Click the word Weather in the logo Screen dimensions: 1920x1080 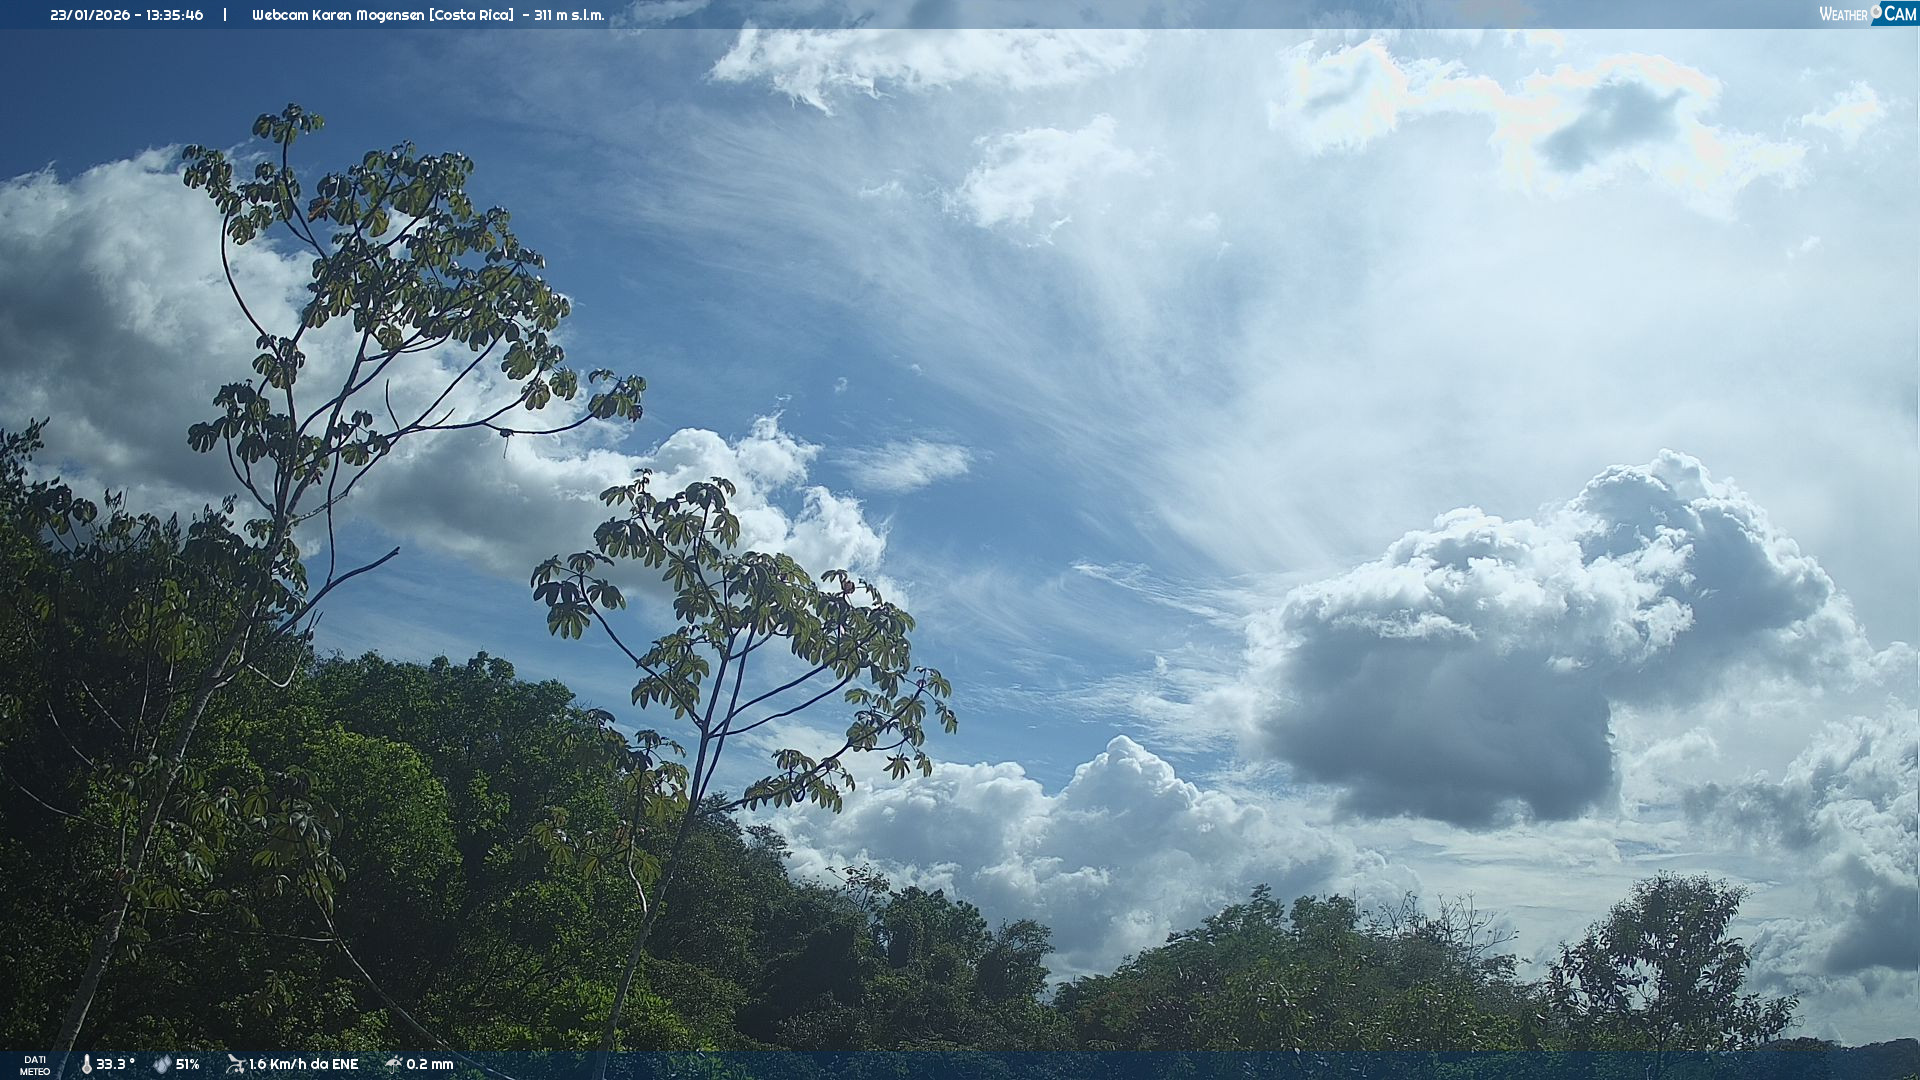point(1842,15)
